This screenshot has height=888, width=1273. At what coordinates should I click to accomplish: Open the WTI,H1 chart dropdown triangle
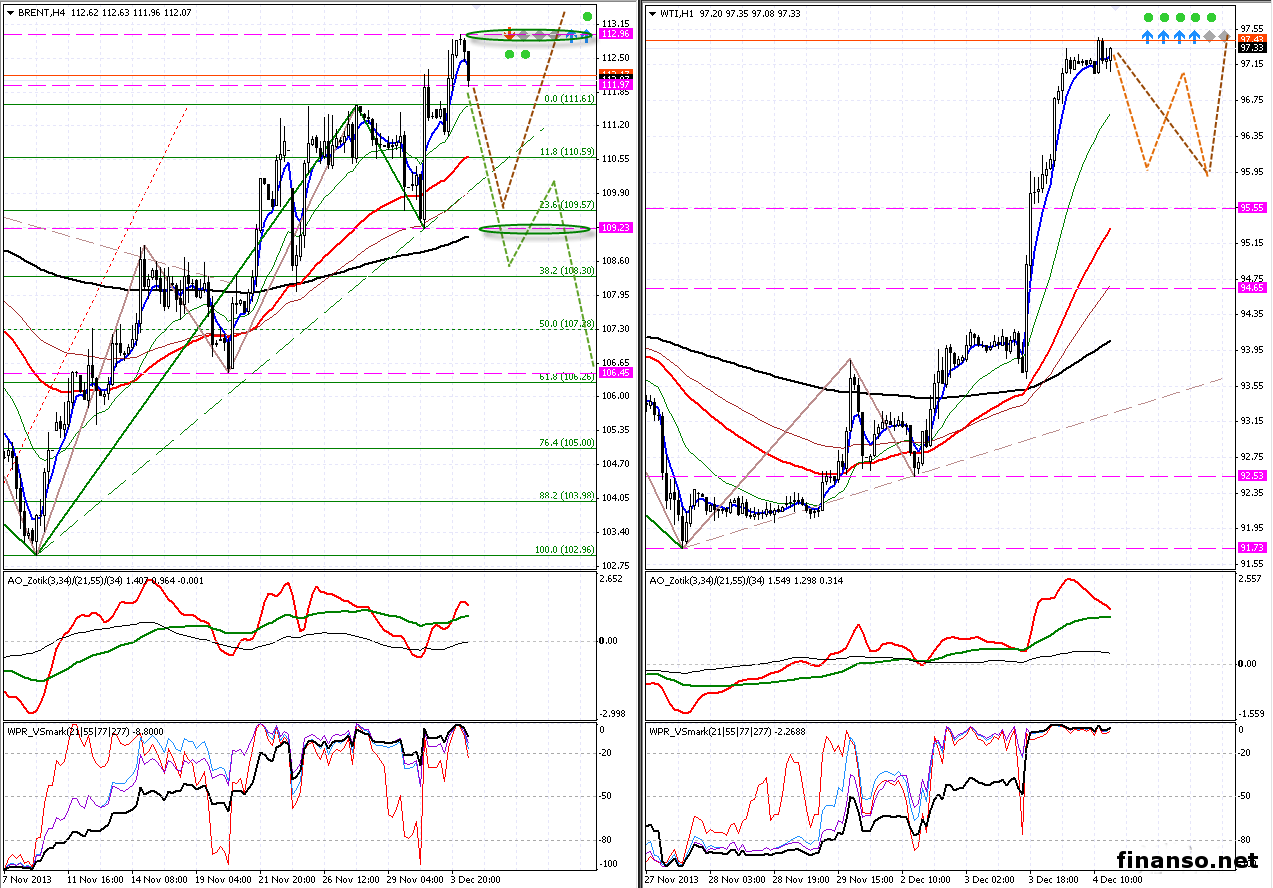(x=653, y=13)
